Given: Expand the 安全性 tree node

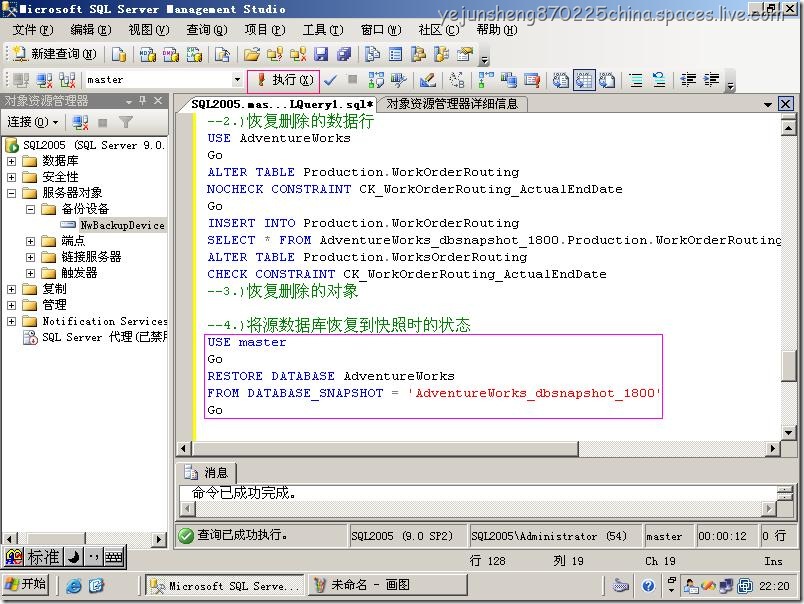Looking at the screenshot, I should (11, 177).
